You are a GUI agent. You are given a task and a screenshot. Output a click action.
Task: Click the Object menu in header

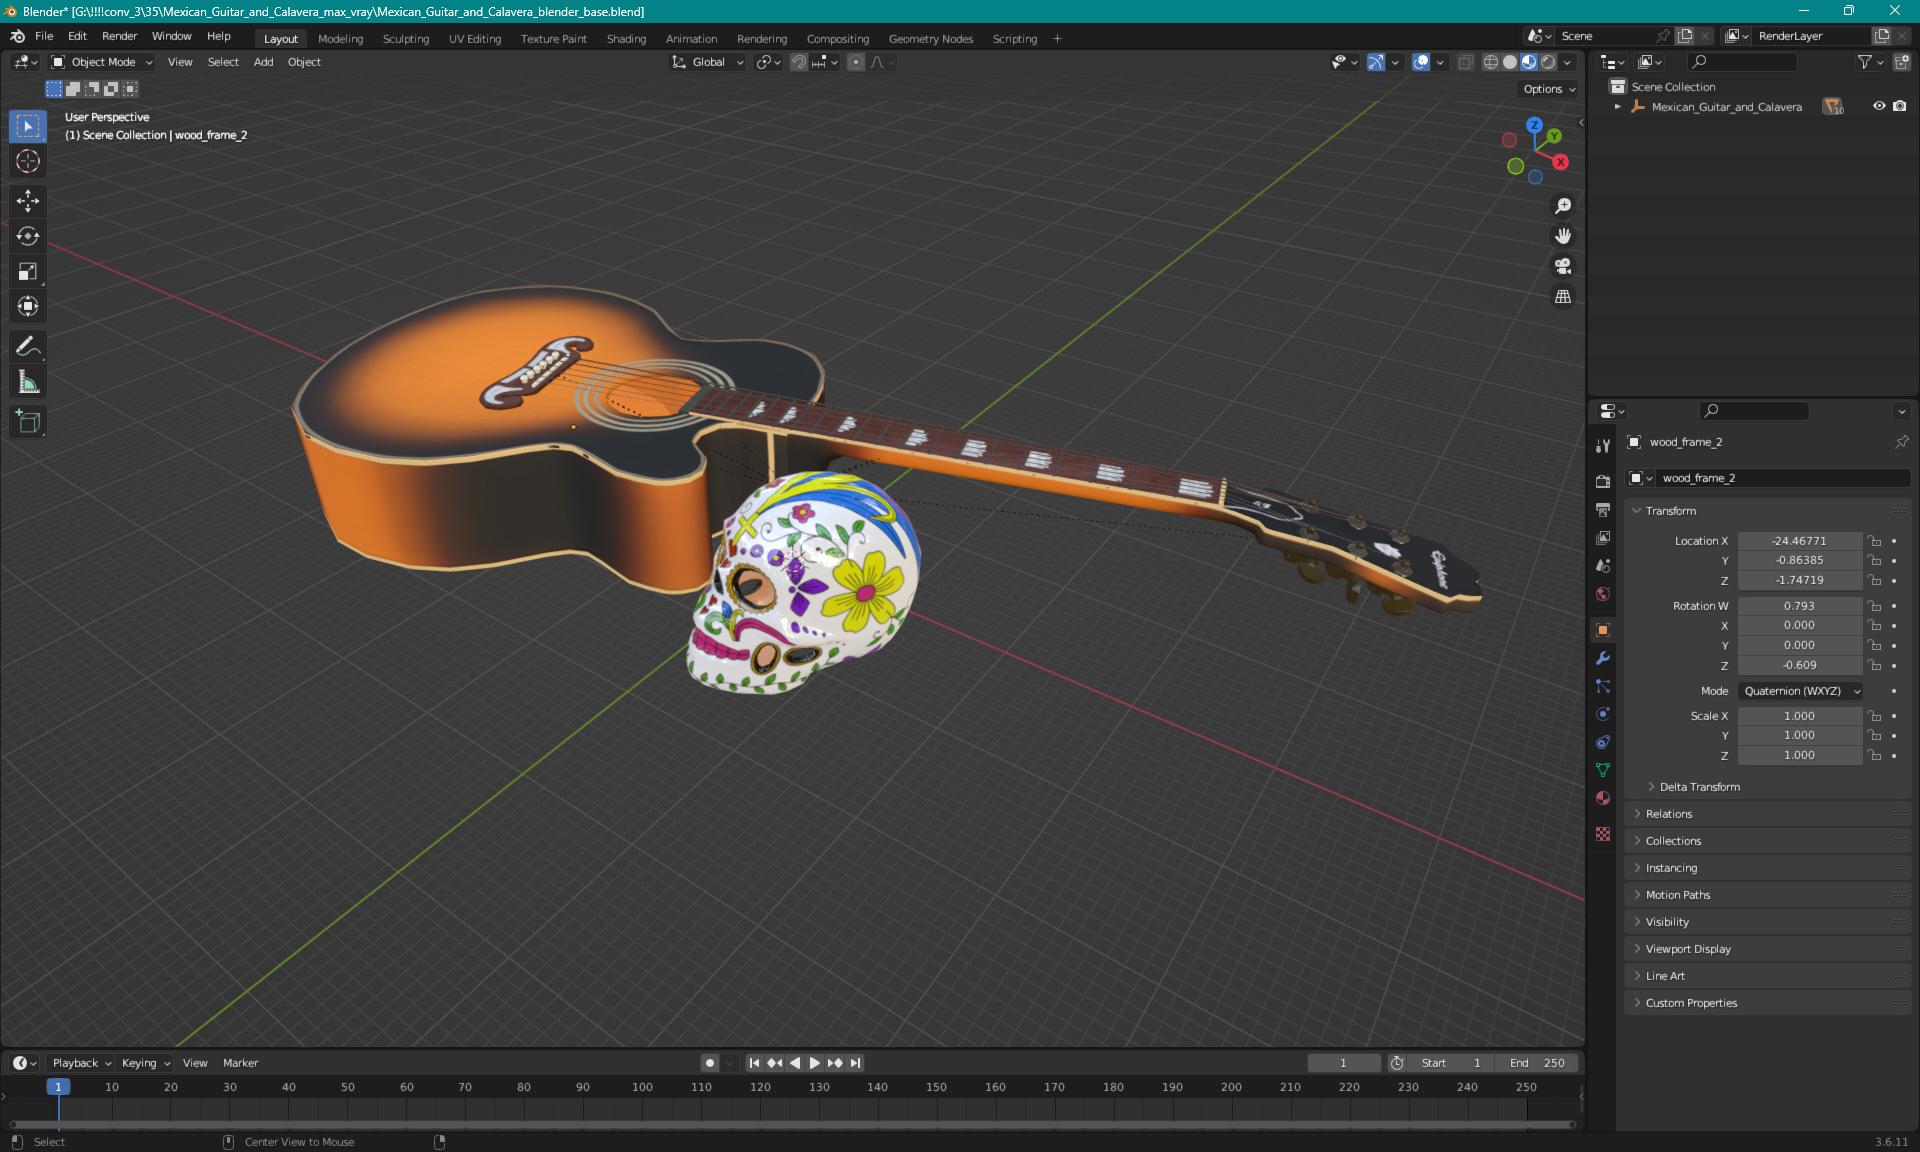click(x=304, y=62)
